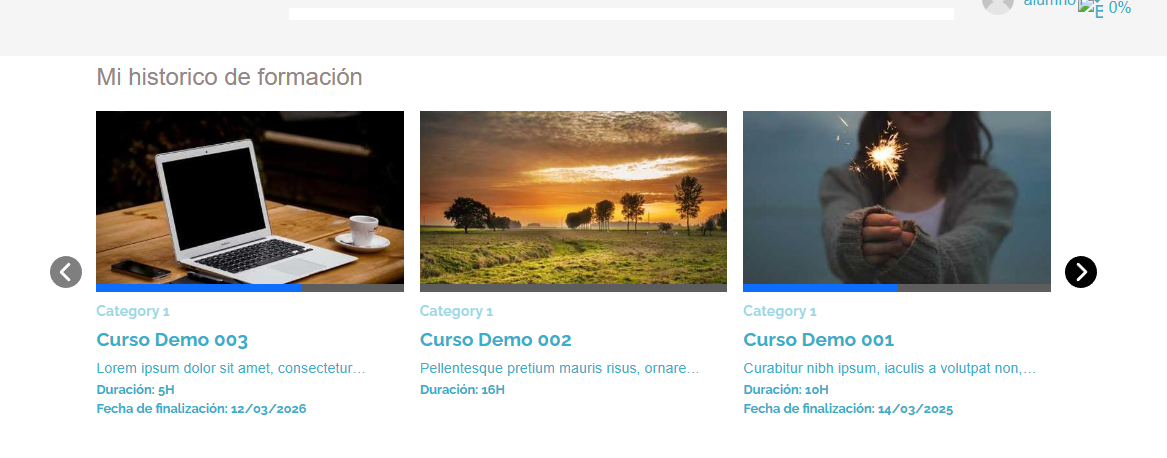Viewport: 1167px width, 458px height.
Task: Open the Curso Demo 002 title link
Action: pyautogui.click(x=496, y=340)
